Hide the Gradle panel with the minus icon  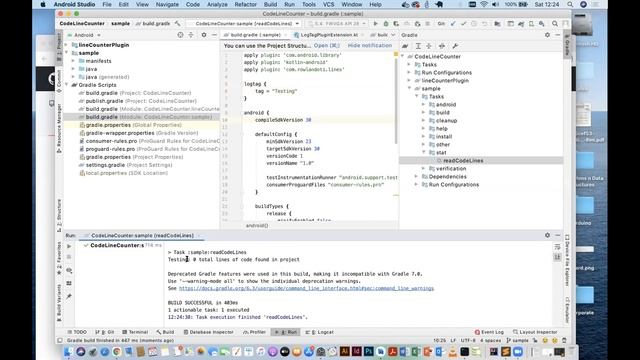point(558,35)
